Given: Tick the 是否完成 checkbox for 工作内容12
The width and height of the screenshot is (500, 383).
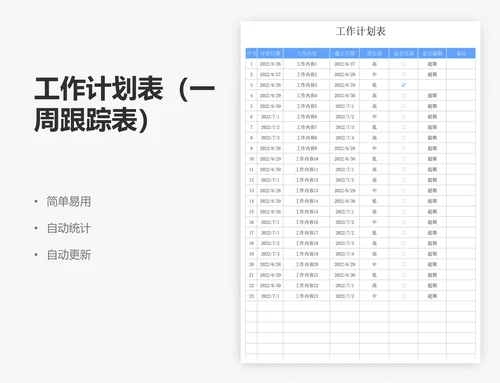Looking at the screenshot, I should click(x=403, y=180).
